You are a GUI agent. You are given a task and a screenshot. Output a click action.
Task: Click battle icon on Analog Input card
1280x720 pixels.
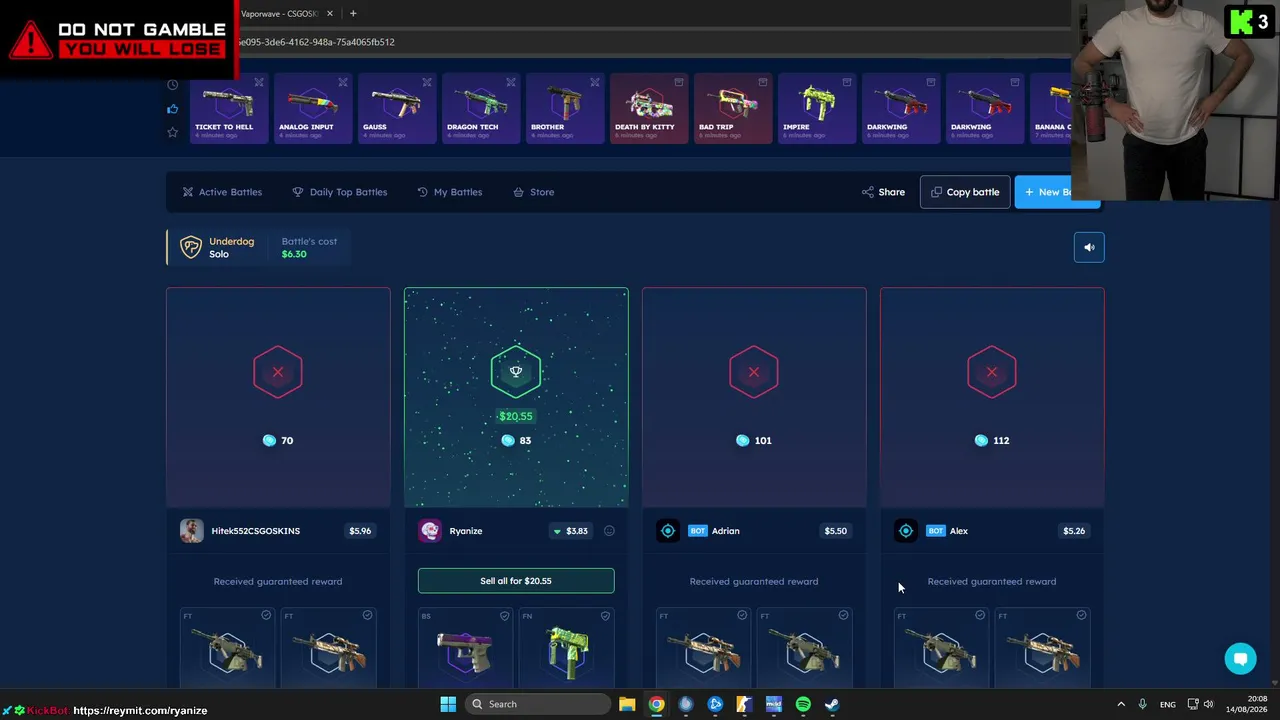[x=343, y=82]
